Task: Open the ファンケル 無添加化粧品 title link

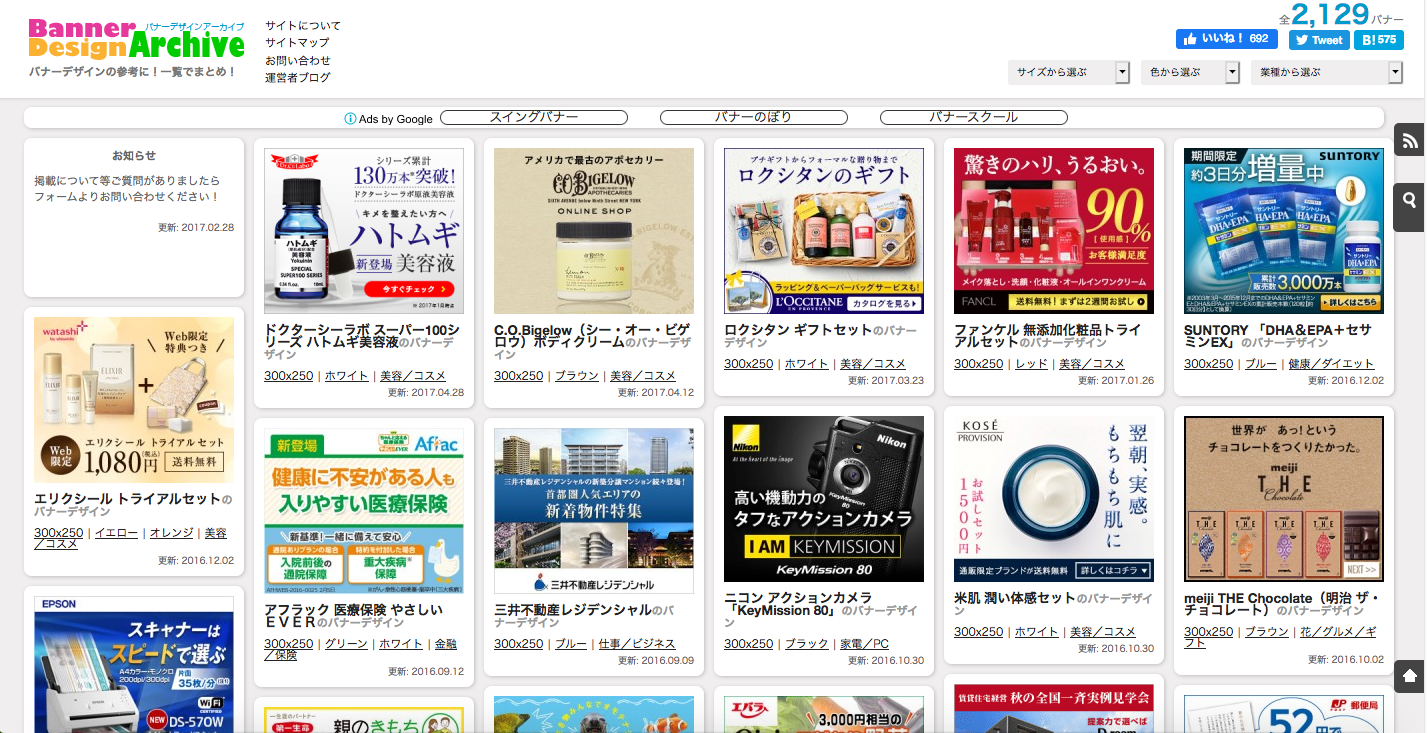Action: tap(1047, 335)
